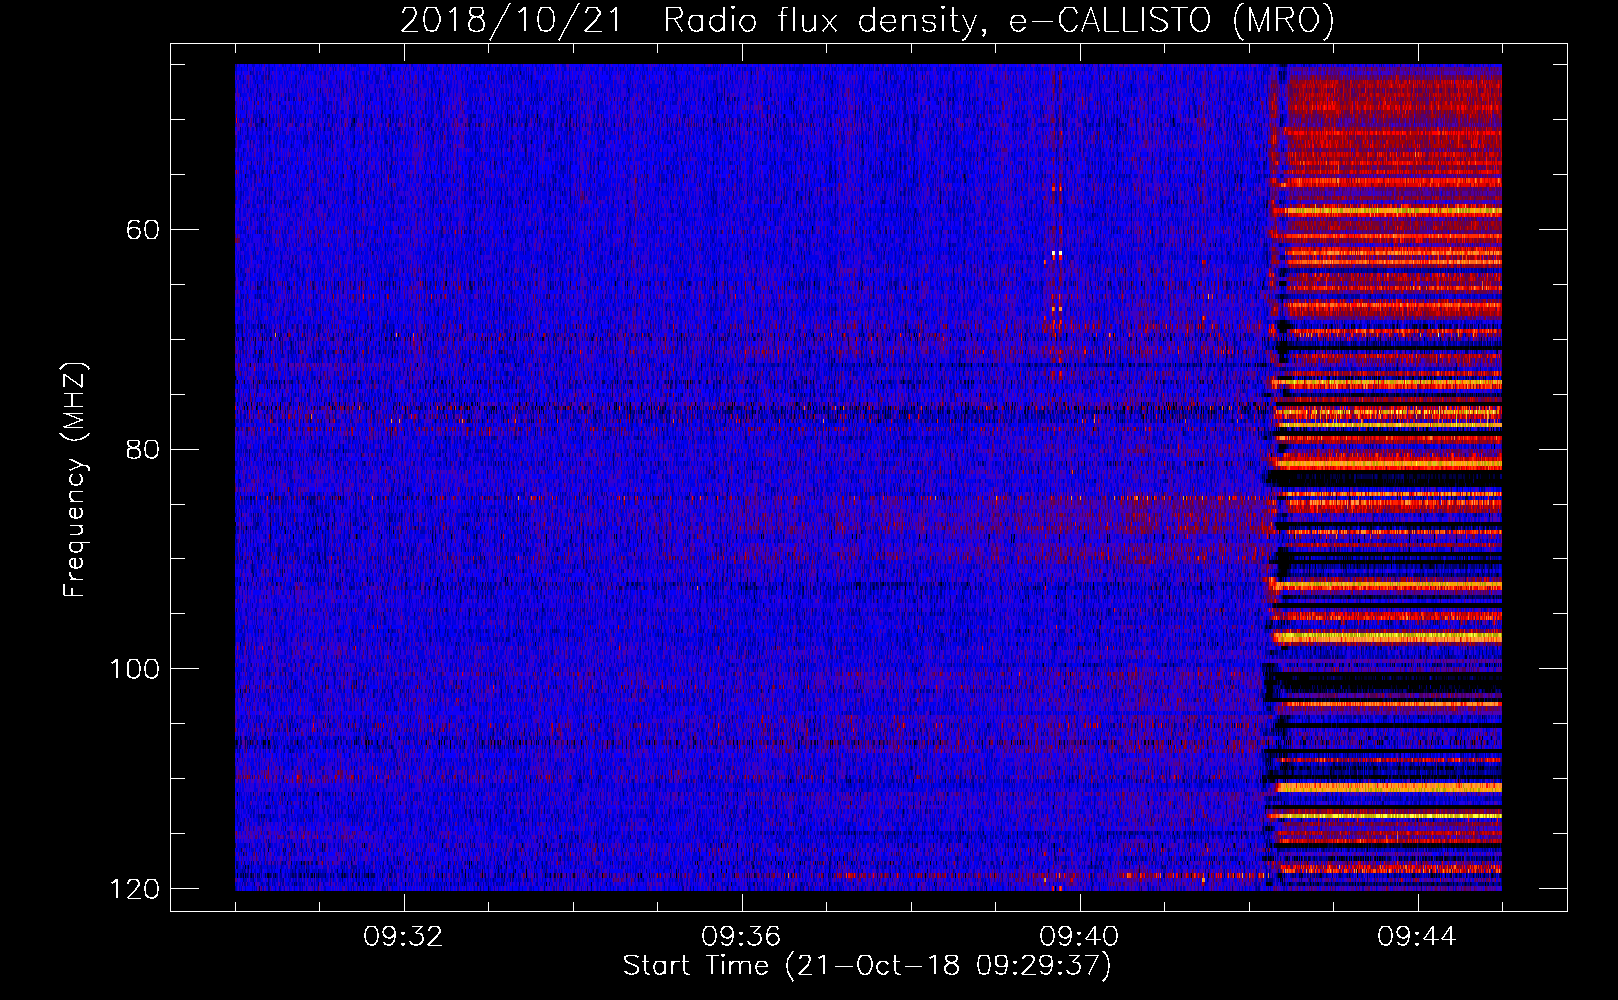The width and height of the screenshot is (1618, 1000).
Task: Click the 'Frequency (MHZ)' y-axis label
Action: coord(75,480)
